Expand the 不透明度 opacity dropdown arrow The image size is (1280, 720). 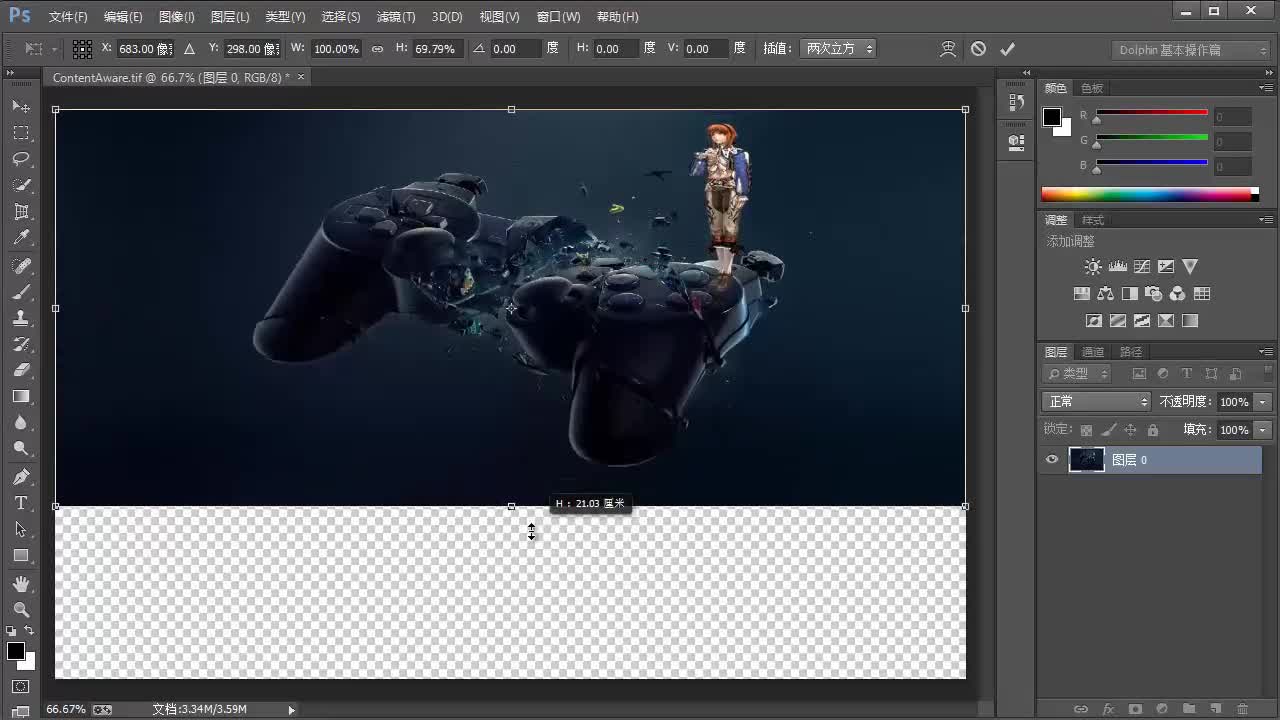pos(1261,401)
